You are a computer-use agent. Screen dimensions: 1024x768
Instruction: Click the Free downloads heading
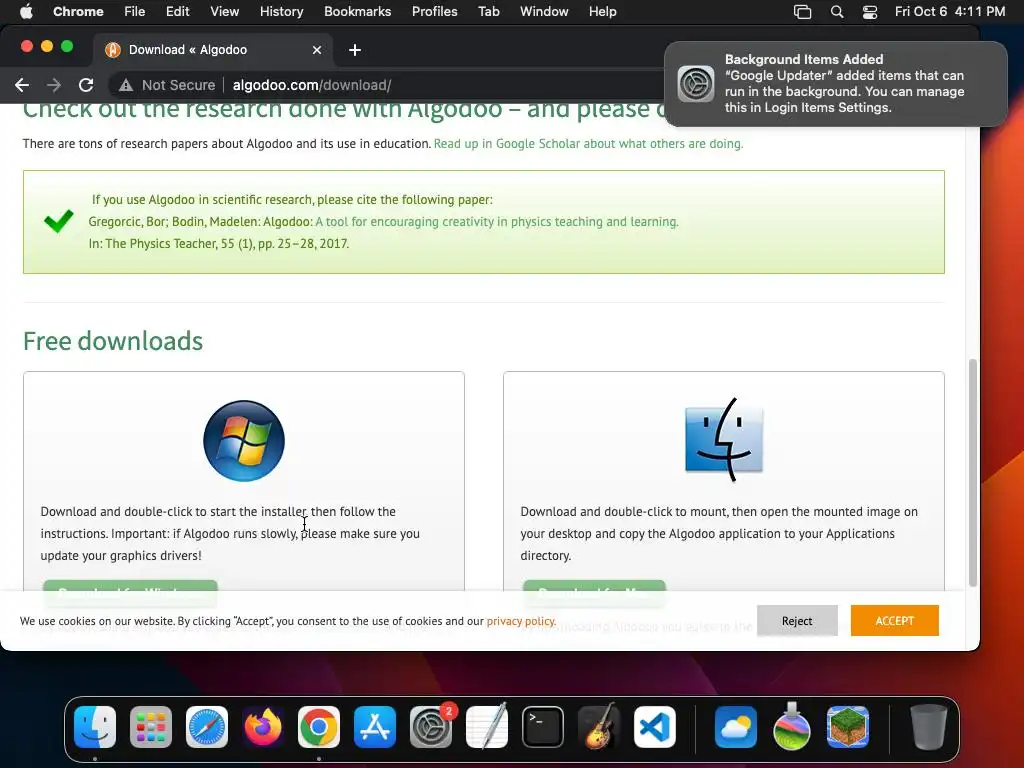pyautogui.click(x=113, y=341)
